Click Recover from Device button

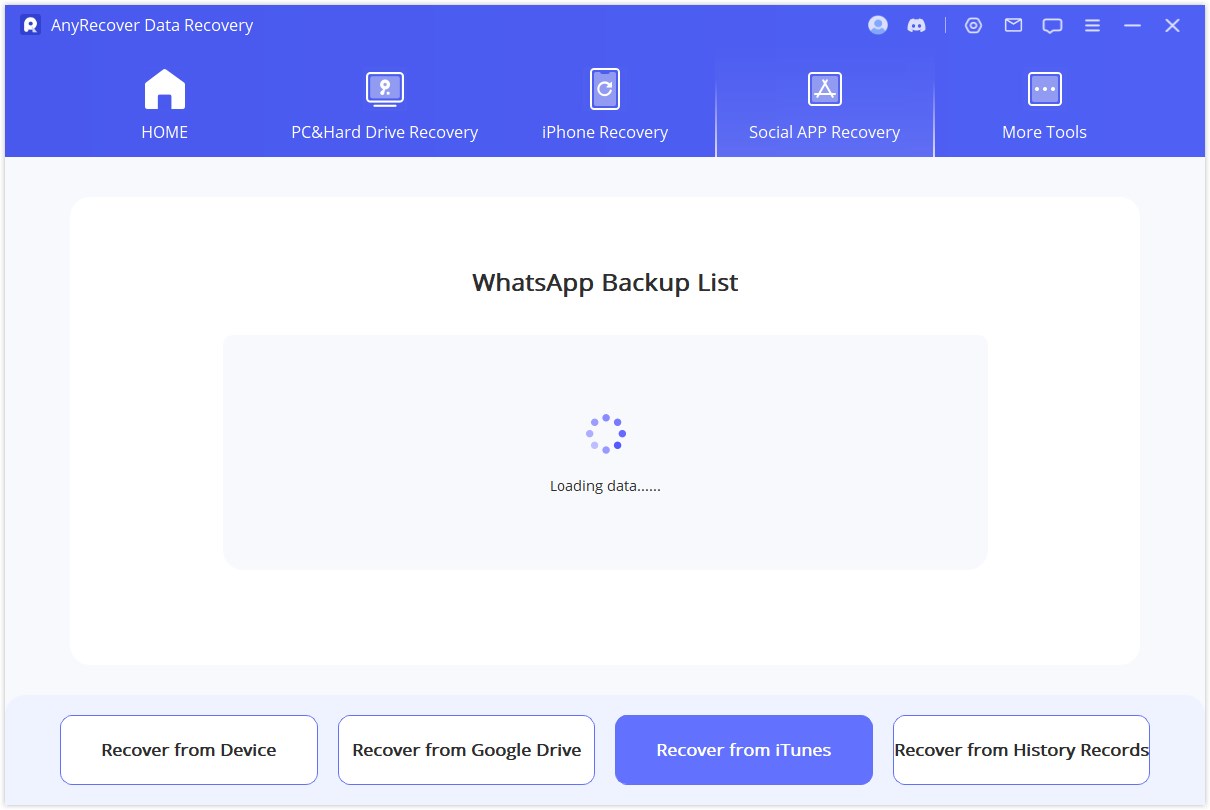tap(188, 749)
